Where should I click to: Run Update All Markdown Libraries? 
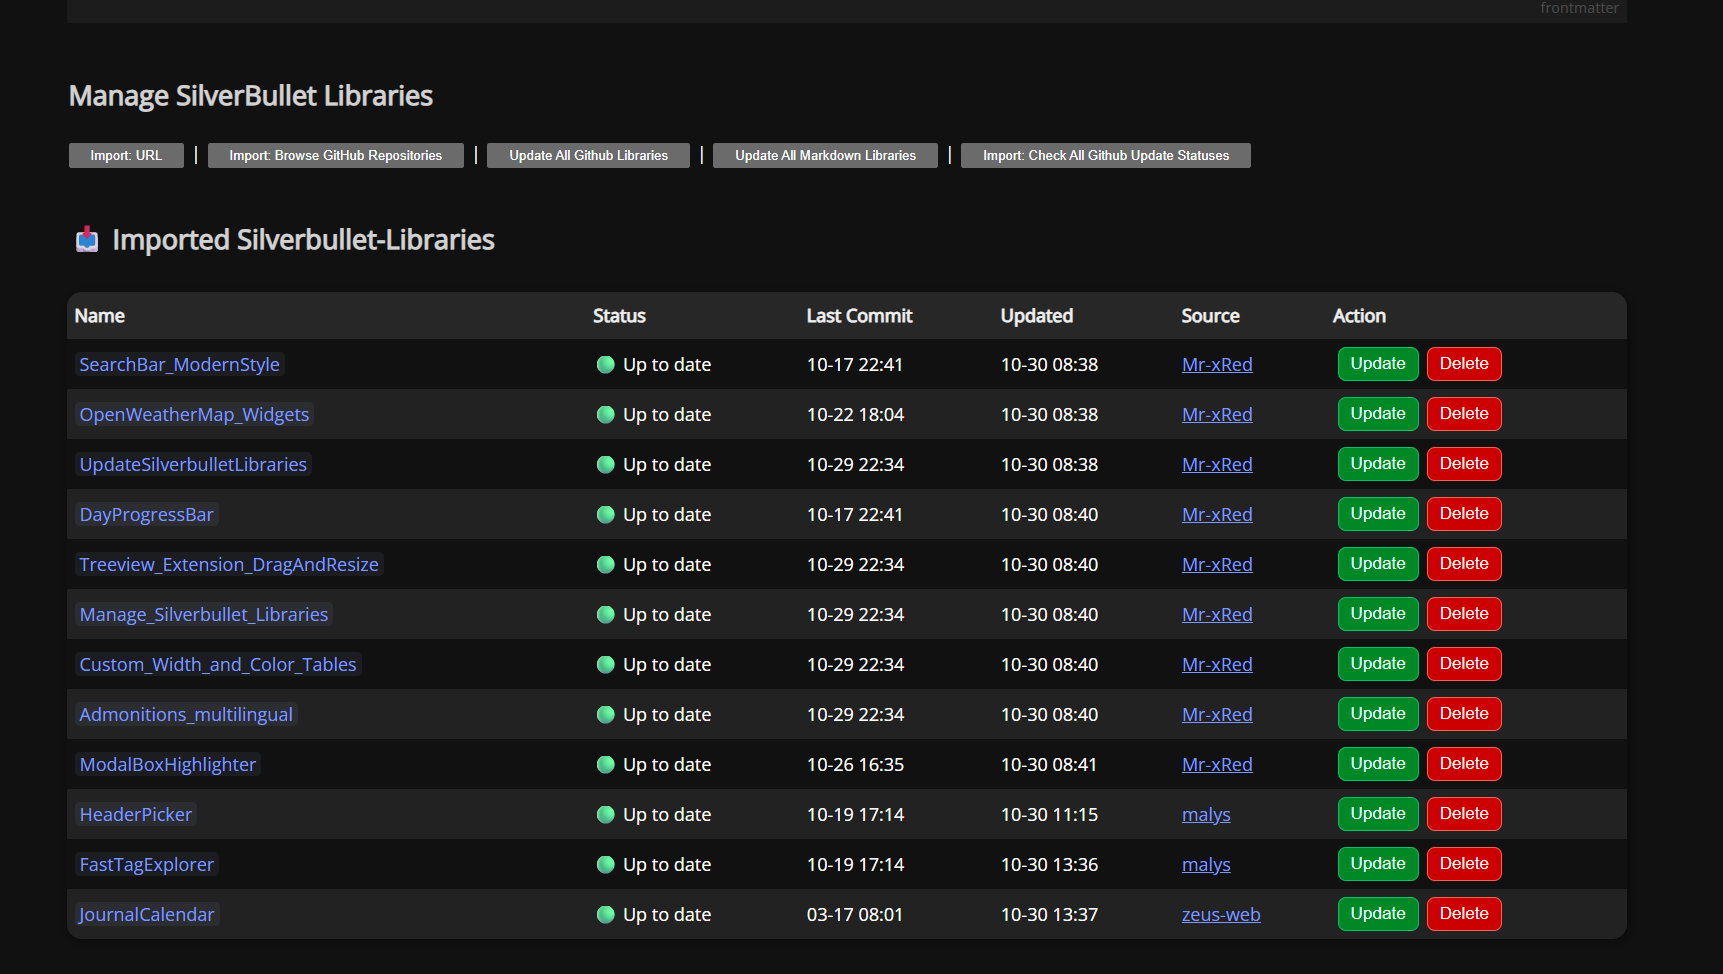[825, 156]
